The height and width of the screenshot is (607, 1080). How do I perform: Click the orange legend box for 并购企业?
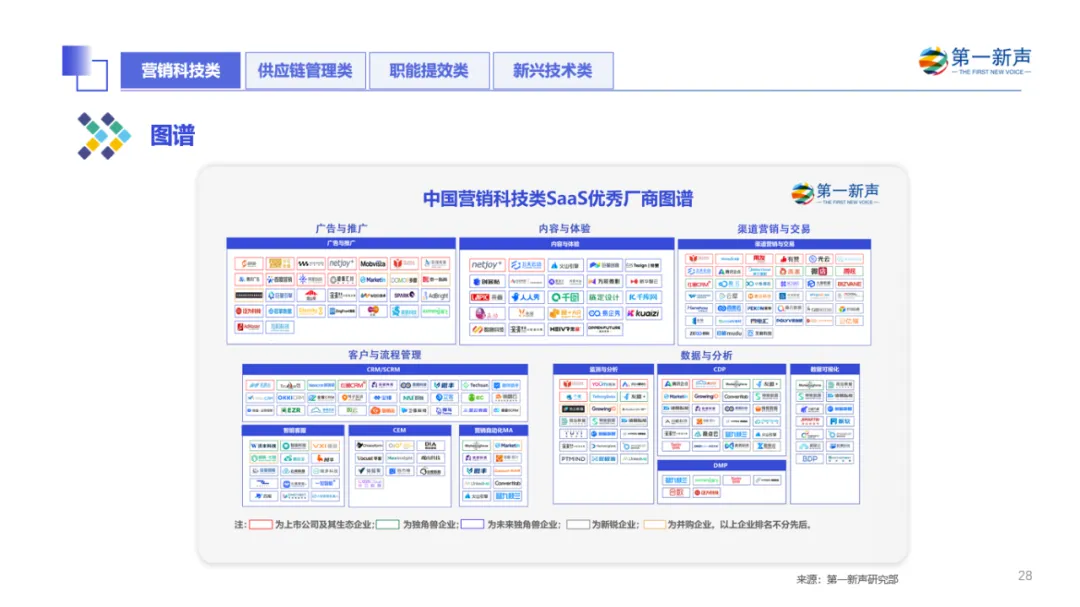click(654, 524)
